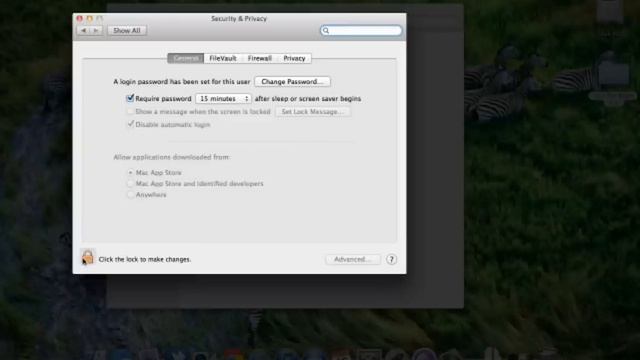
Task: Go back with the left arrow button
Action: click(x=84, y=30)
